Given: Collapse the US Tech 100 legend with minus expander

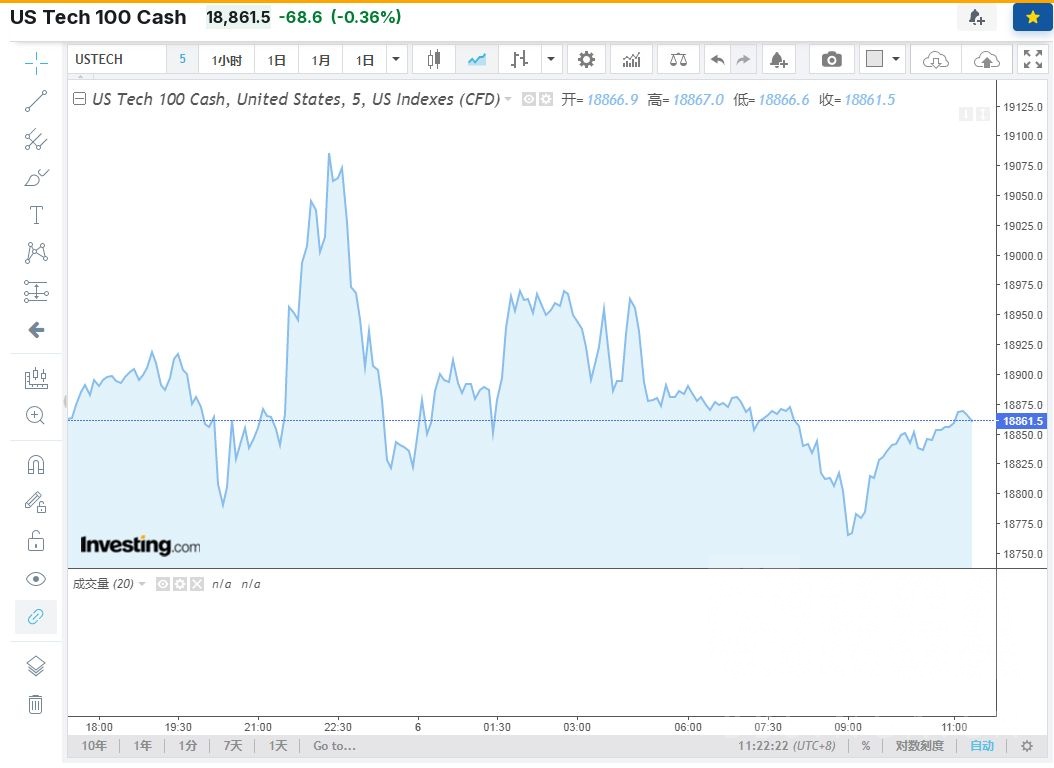Looking at the screenshot, I should (79, 99).
